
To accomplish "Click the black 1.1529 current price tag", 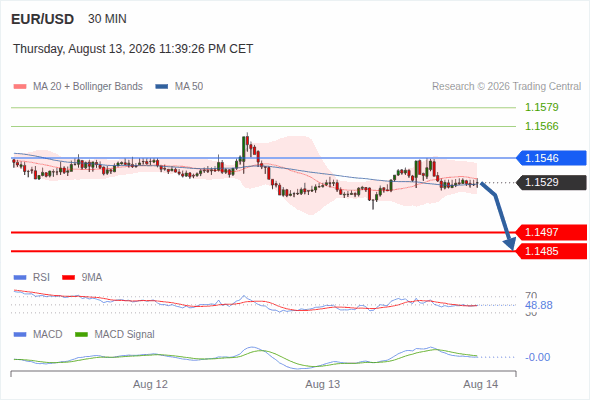I will pos(551,183).
